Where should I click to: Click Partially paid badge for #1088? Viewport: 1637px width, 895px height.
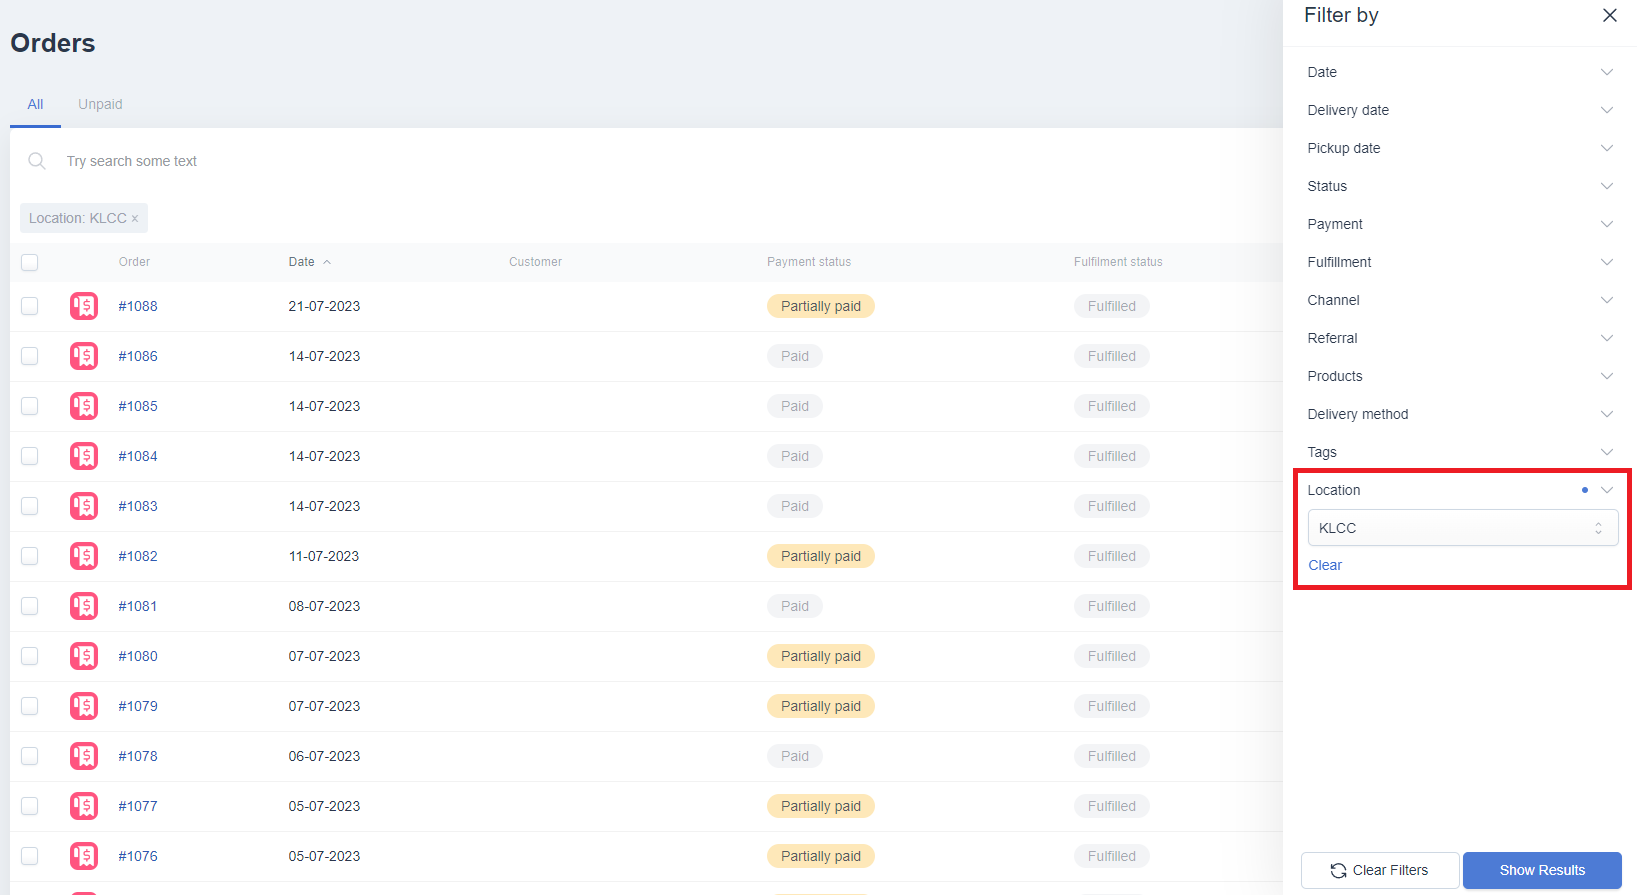[821, 306]
